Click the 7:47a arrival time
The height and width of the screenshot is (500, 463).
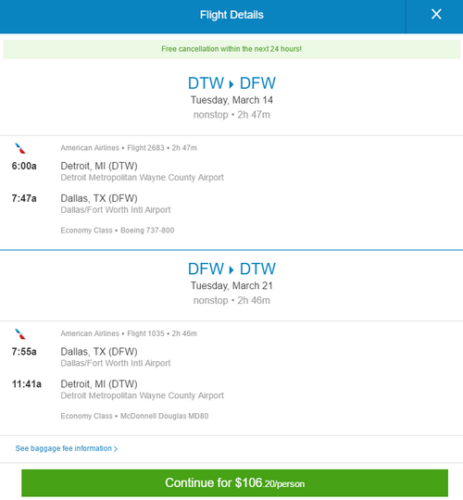coord(24,198)
